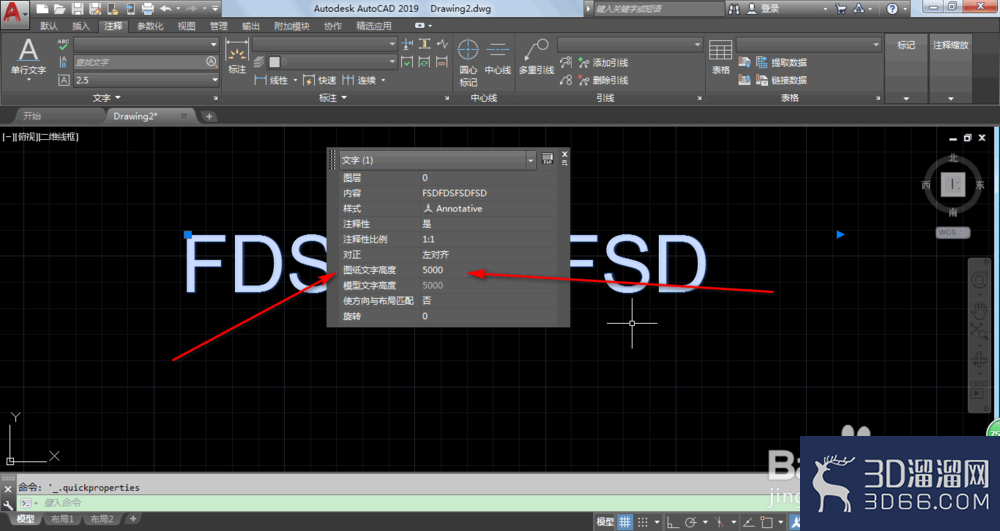Click the jogged dimension line icon

point(442,44)
